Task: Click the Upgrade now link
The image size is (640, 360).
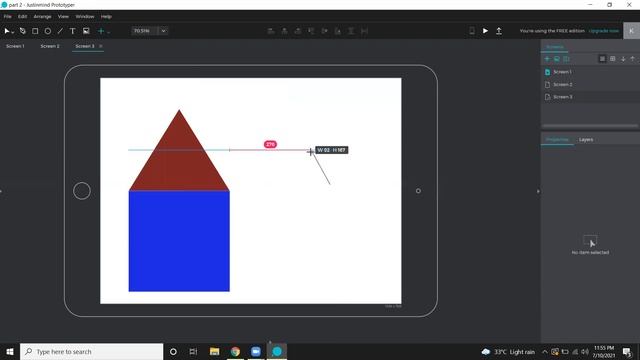Action: [604, 31]
